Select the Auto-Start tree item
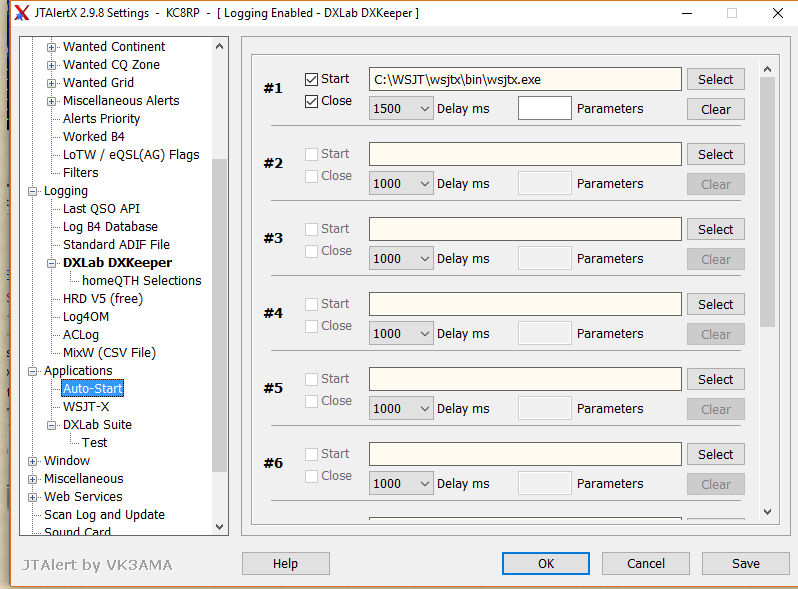Screen dimensions: 798x589 click(92, 388)
